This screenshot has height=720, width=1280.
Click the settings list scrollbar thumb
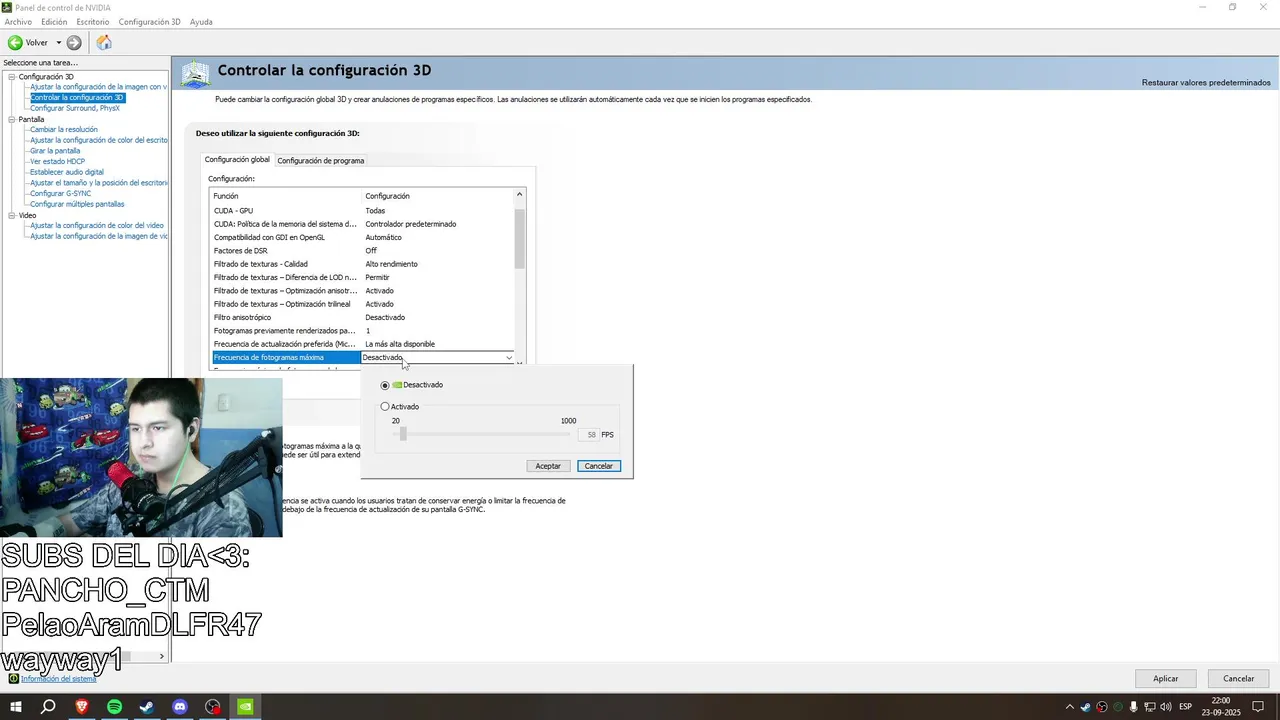(519, 239)
